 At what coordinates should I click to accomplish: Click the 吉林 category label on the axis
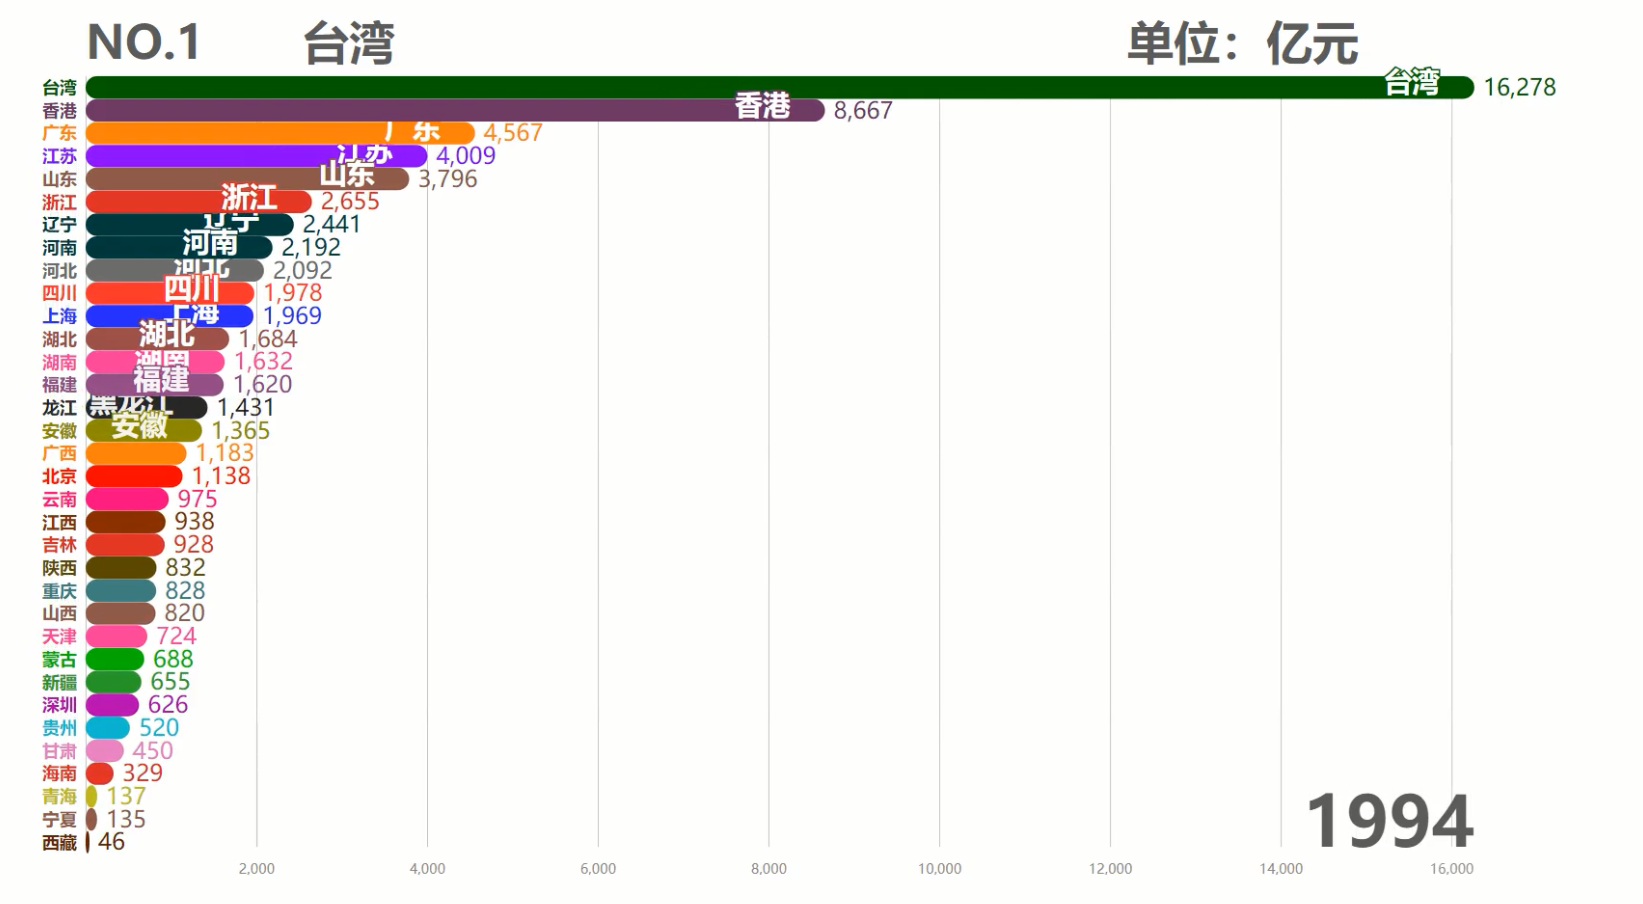[x=59, y=545]
